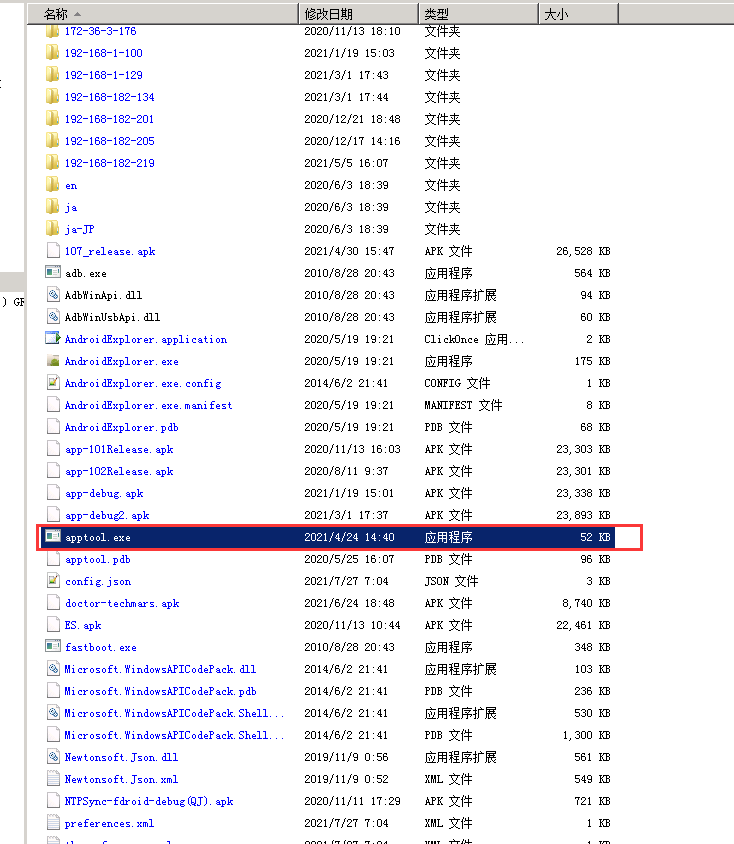Click the 类型 column header
Screen dimensions: 734x844
click(x=479, y=14)
